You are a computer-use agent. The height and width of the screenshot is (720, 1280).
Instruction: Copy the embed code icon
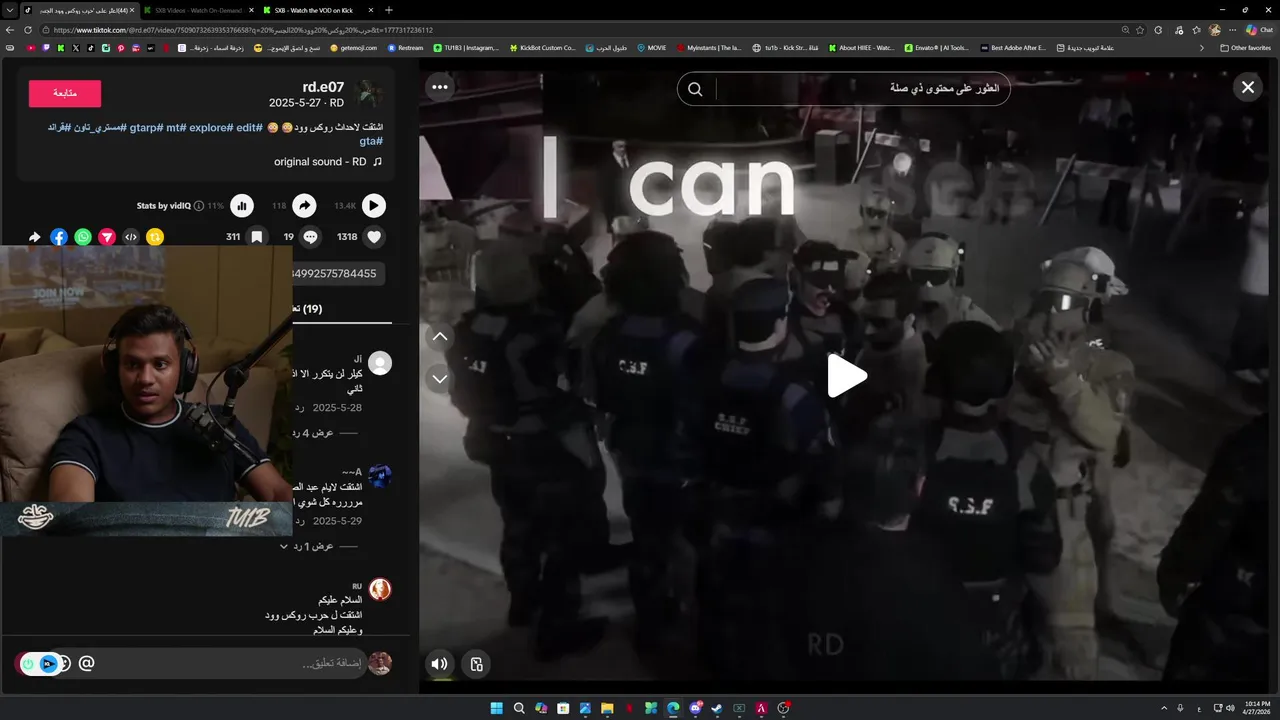click(x=131, y=237)
